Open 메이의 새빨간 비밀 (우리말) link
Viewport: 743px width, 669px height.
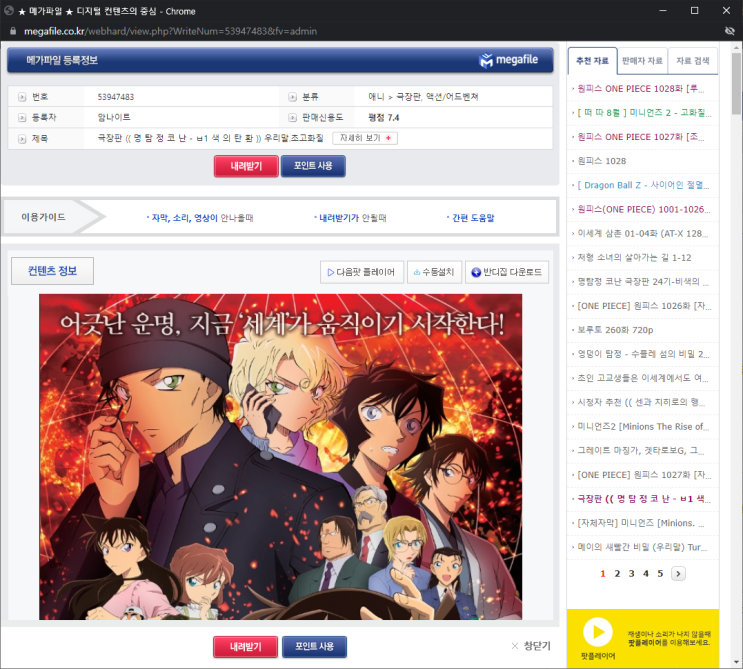coord(642,547)
